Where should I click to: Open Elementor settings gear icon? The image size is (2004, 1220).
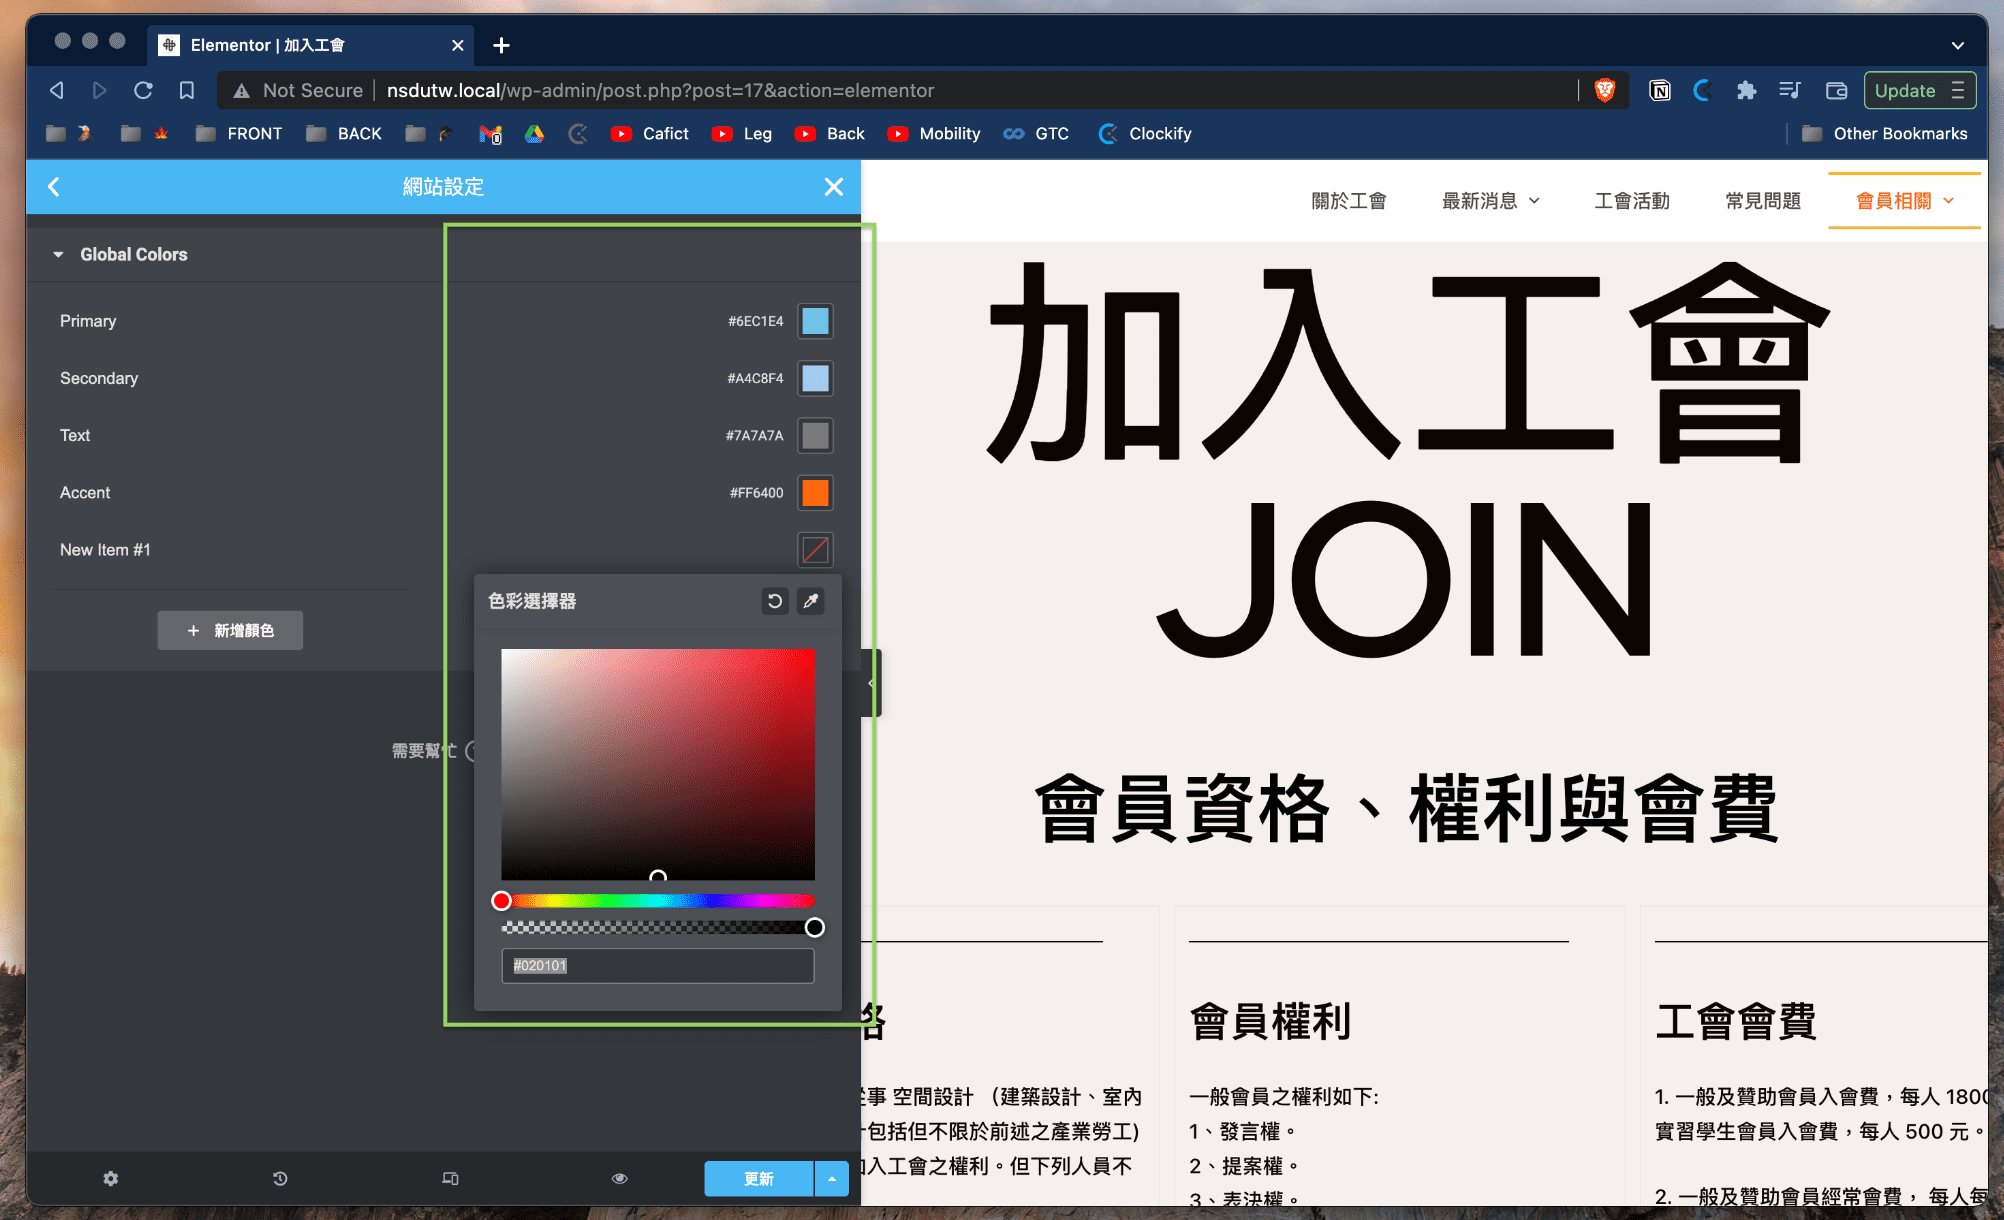111,1178
